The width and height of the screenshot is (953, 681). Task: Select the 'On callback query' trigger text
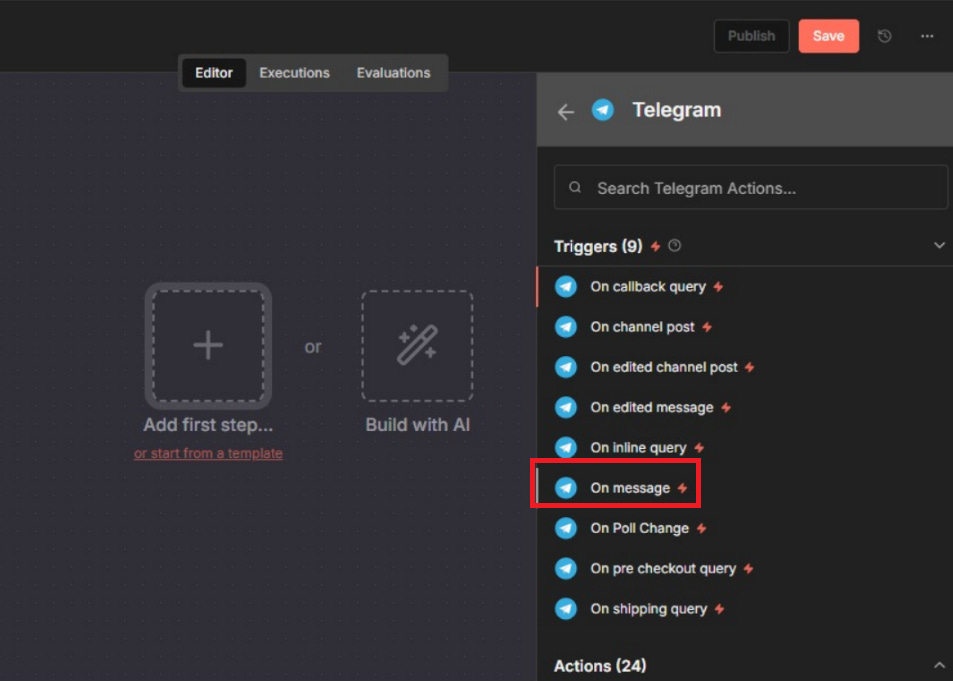click(648, 286)
